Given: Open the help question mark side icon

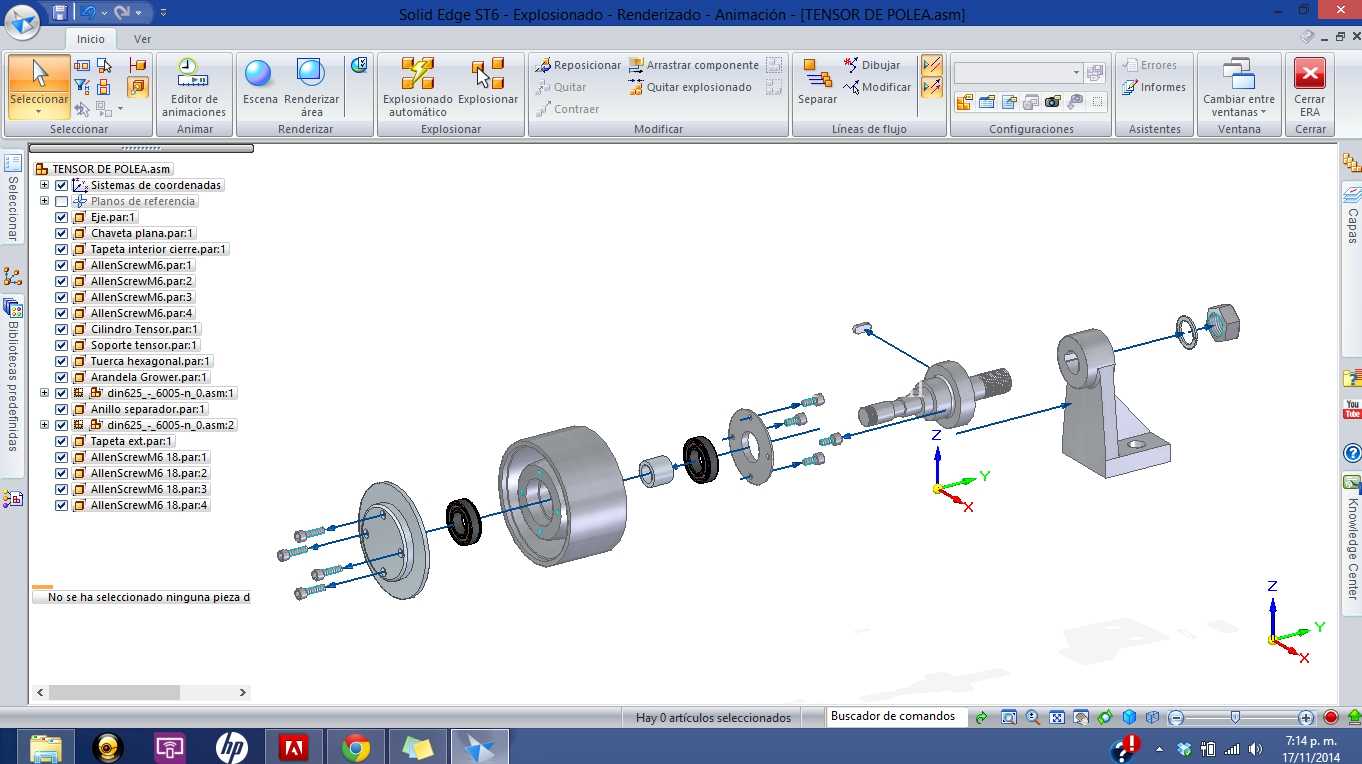Looking at the screenshot, I should click(x=1352, y=453).
